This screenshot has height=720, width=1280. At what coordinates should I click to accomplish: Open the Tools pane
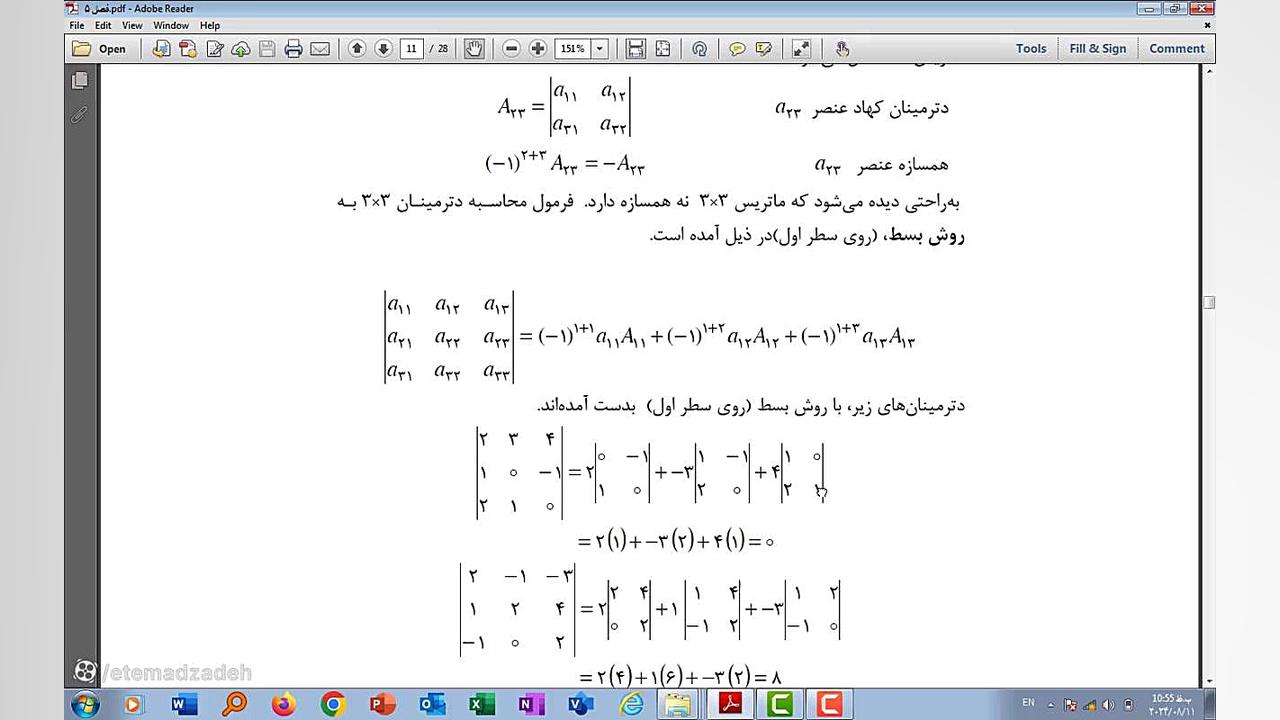(1031, 48)
